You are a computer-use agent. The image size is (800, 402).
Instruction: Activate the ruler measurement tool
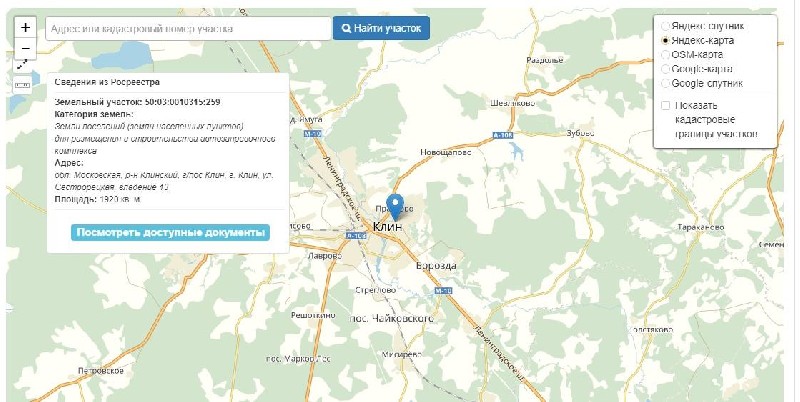(23, 84)
